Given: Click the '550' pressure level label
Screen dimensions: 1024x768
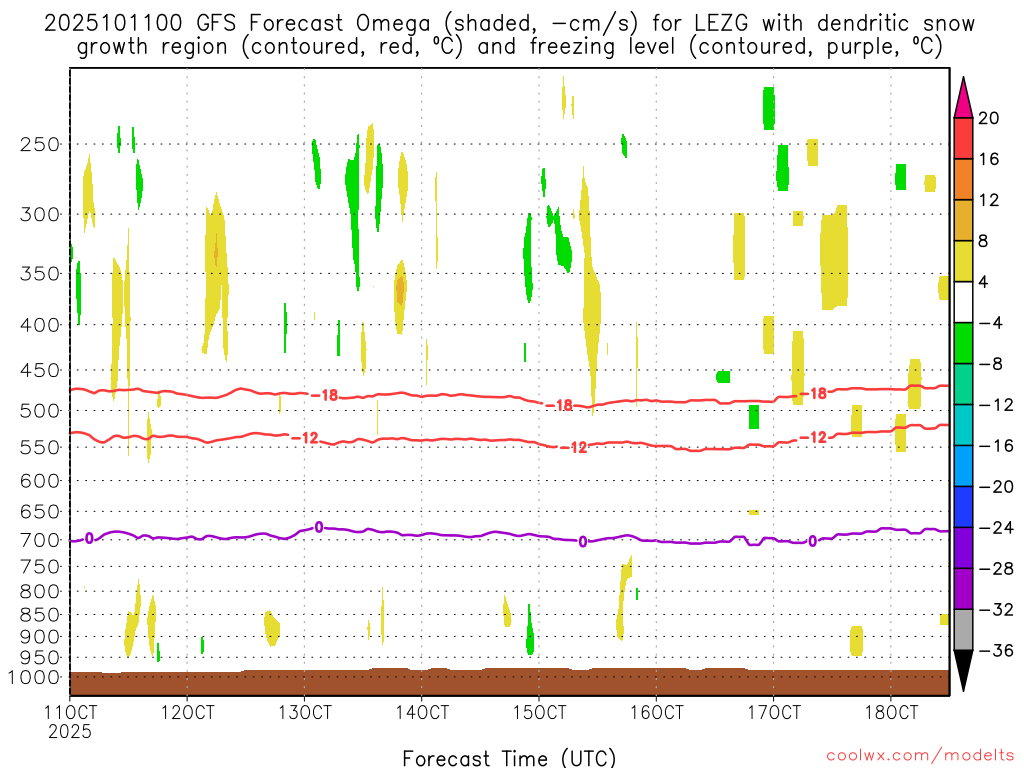Looking at the screenshot, I should coord(40,447).
